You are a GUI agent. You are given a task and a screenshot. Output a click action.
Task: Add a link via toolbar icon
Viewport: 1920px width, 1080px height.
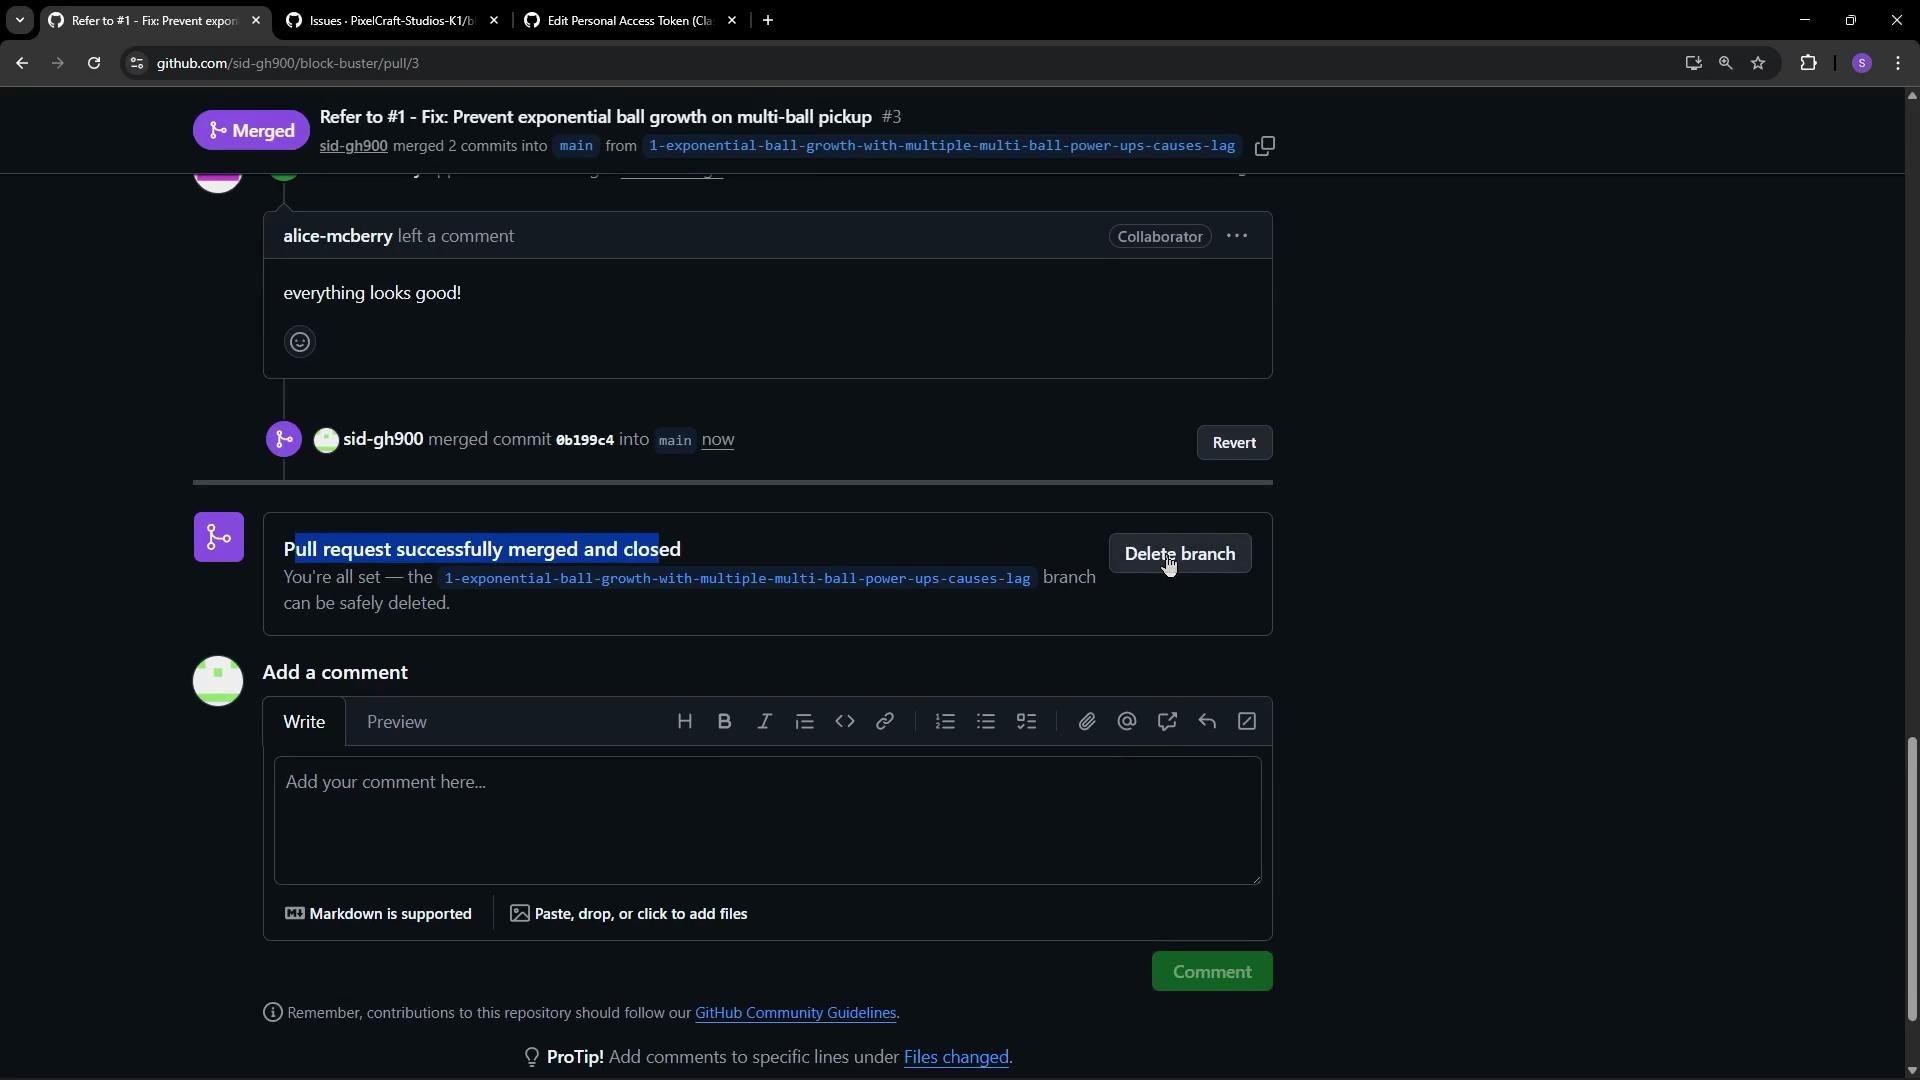[885, 722]
